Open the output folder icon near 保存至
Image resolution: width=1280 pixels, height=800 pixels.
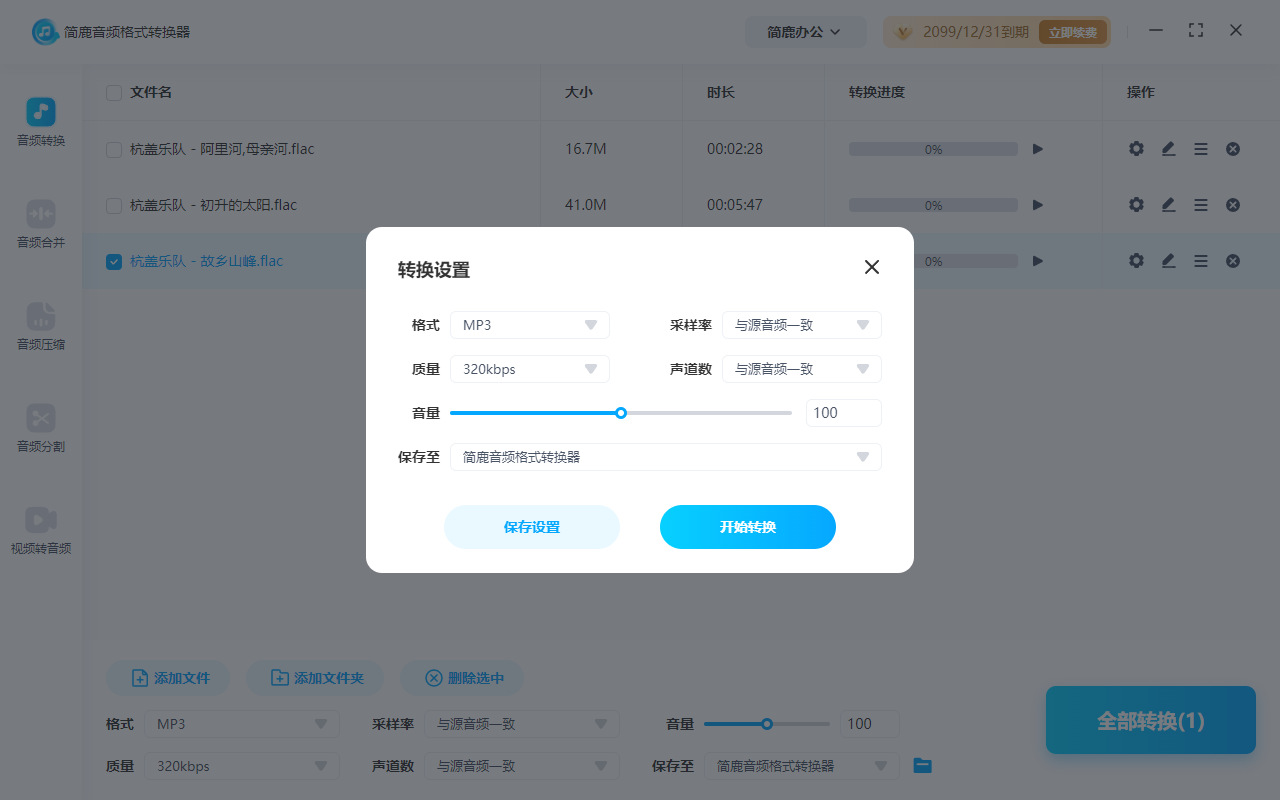(921, 765)
